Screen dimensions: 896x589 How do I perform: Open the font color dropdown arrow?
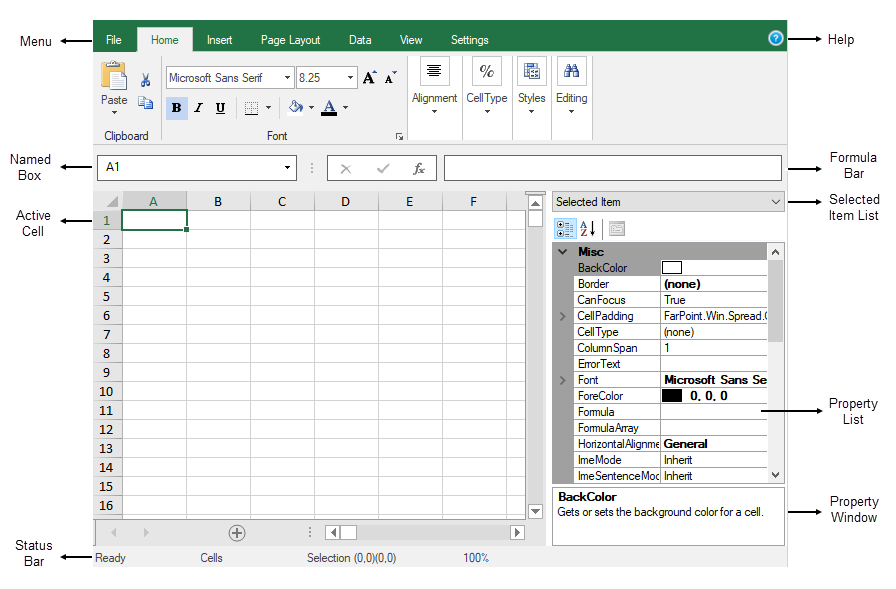pyautogui.click(x=346, y=107)
